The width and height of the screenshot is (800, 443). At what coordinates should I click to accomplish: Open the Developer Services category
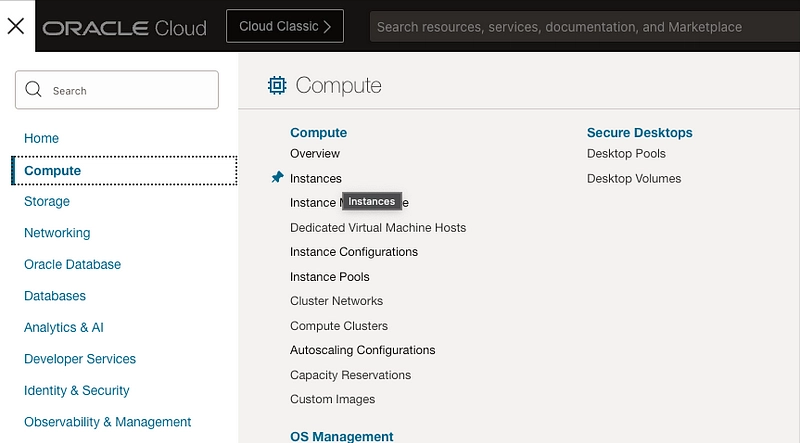pyautogui.click(x=80, y=359)
